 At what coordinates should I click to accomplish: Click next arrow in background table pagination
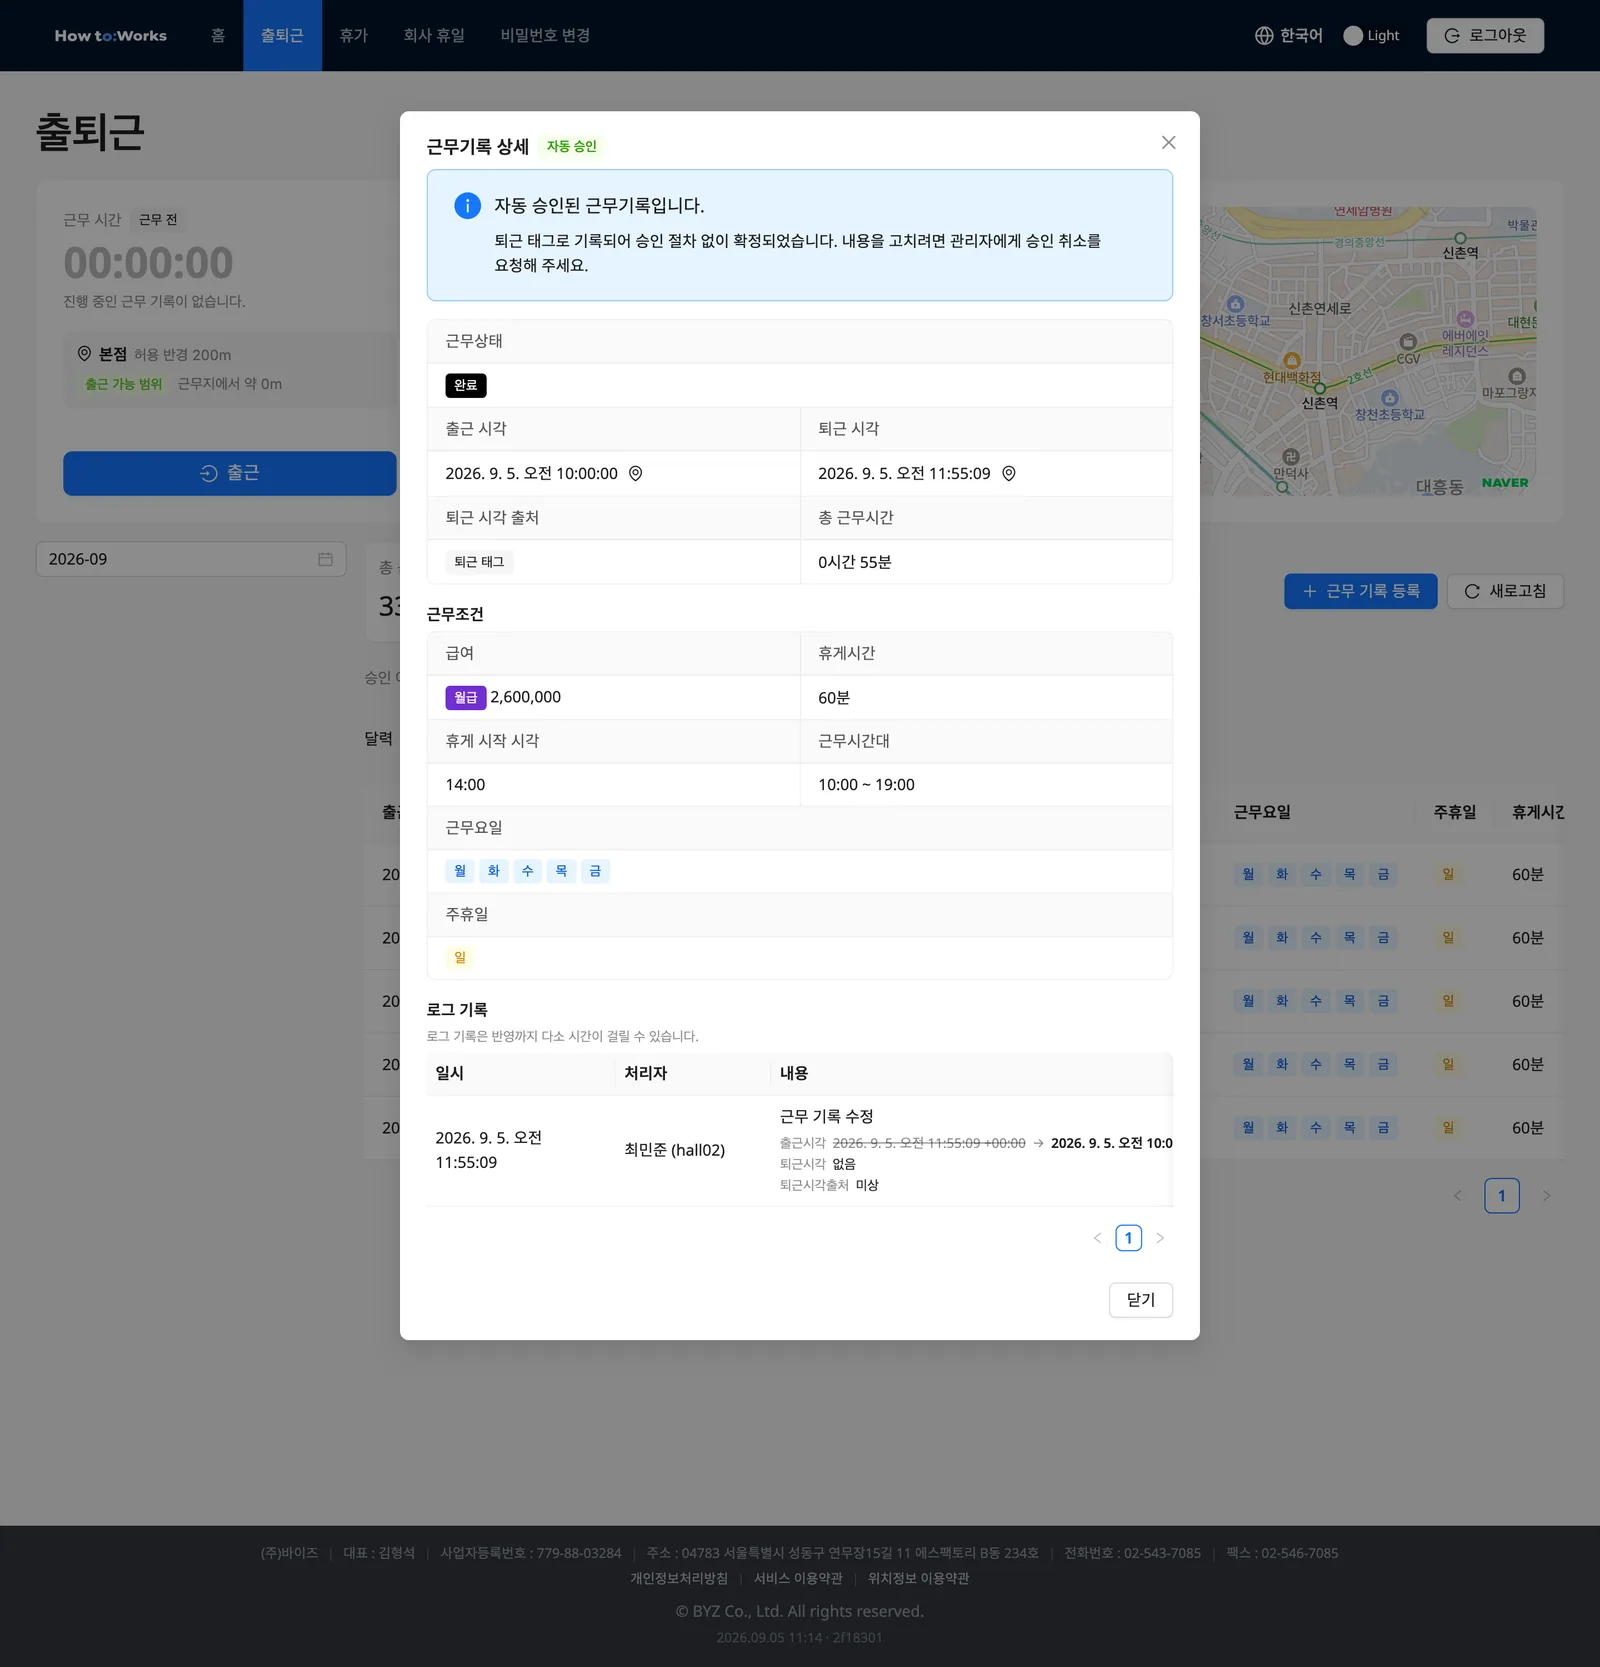[x=1547, y=1196]
